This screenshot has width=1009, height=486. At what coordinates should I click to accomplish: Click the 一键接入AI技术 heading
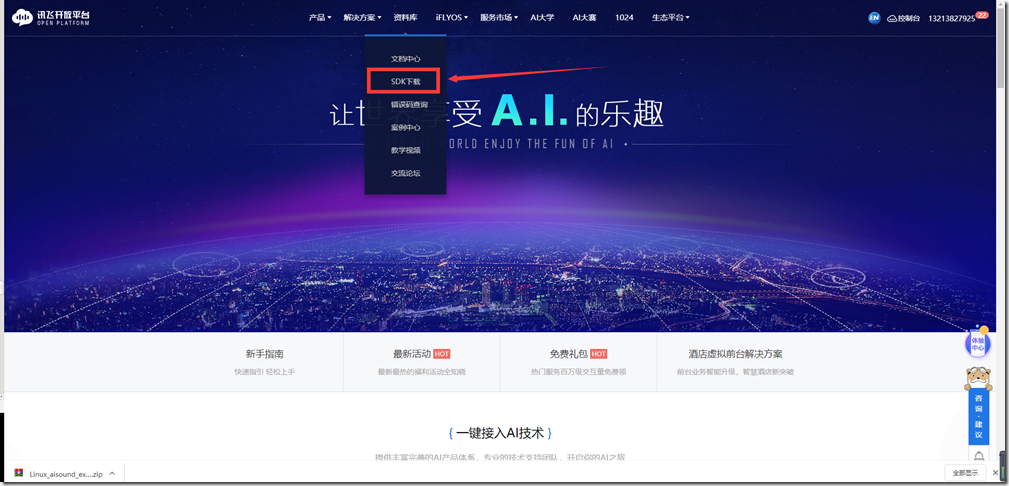(500, 433)
